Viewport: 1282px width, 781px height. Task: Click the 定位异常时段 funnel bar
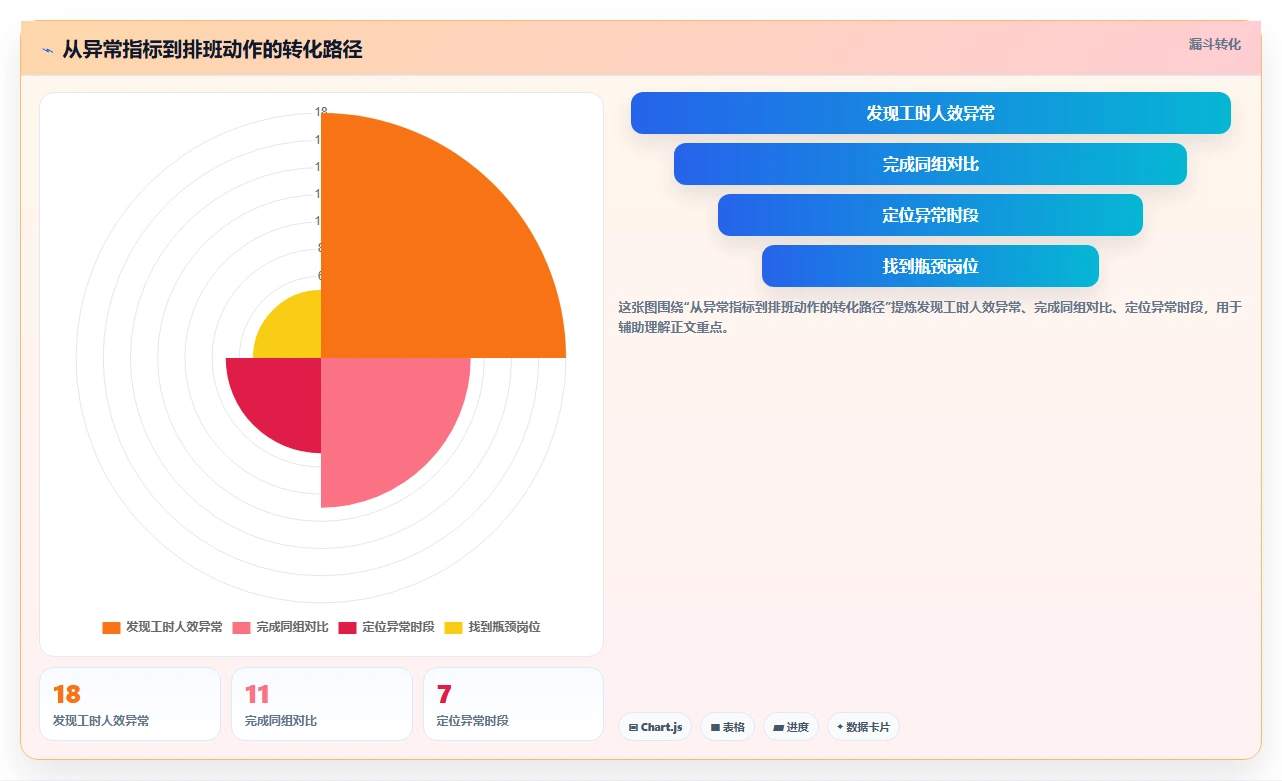point(930,215)
